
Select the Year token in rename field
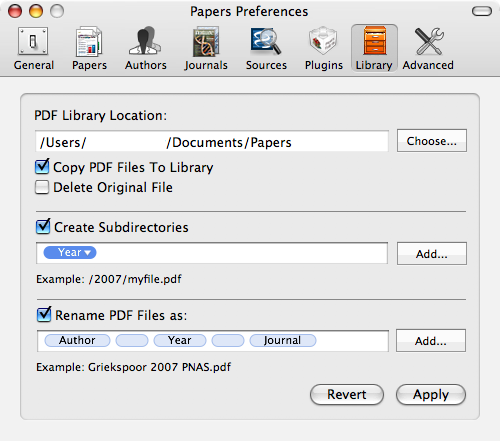pos(180,341)
